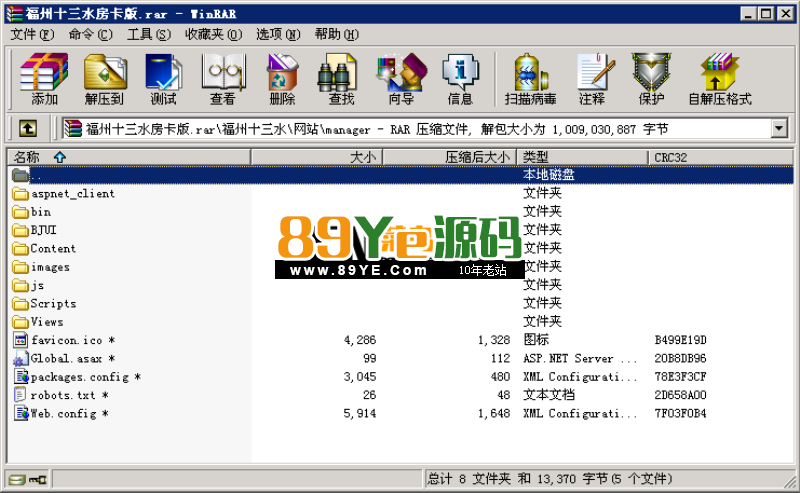Expand the address bar path dropdown
The image size is (800, 493).
click(779, 129)
